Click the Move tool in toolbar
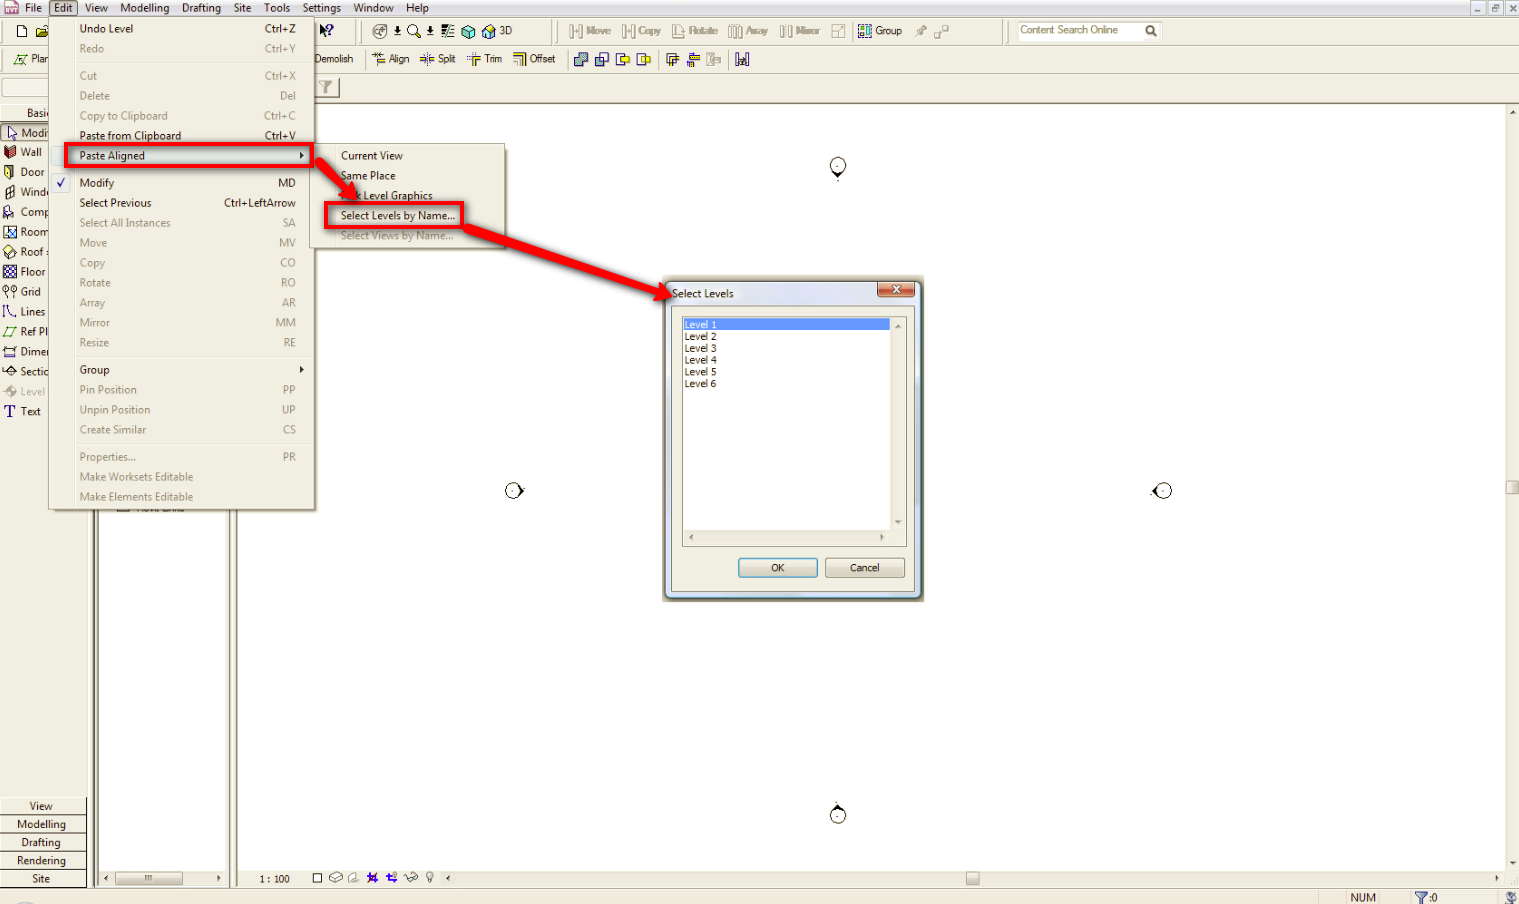The image size is (1519, 904). tap(590, 31)
